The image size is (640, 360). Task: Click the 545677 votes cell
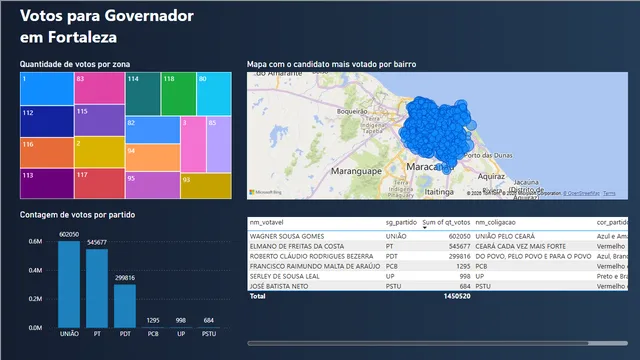click(460, 246)
